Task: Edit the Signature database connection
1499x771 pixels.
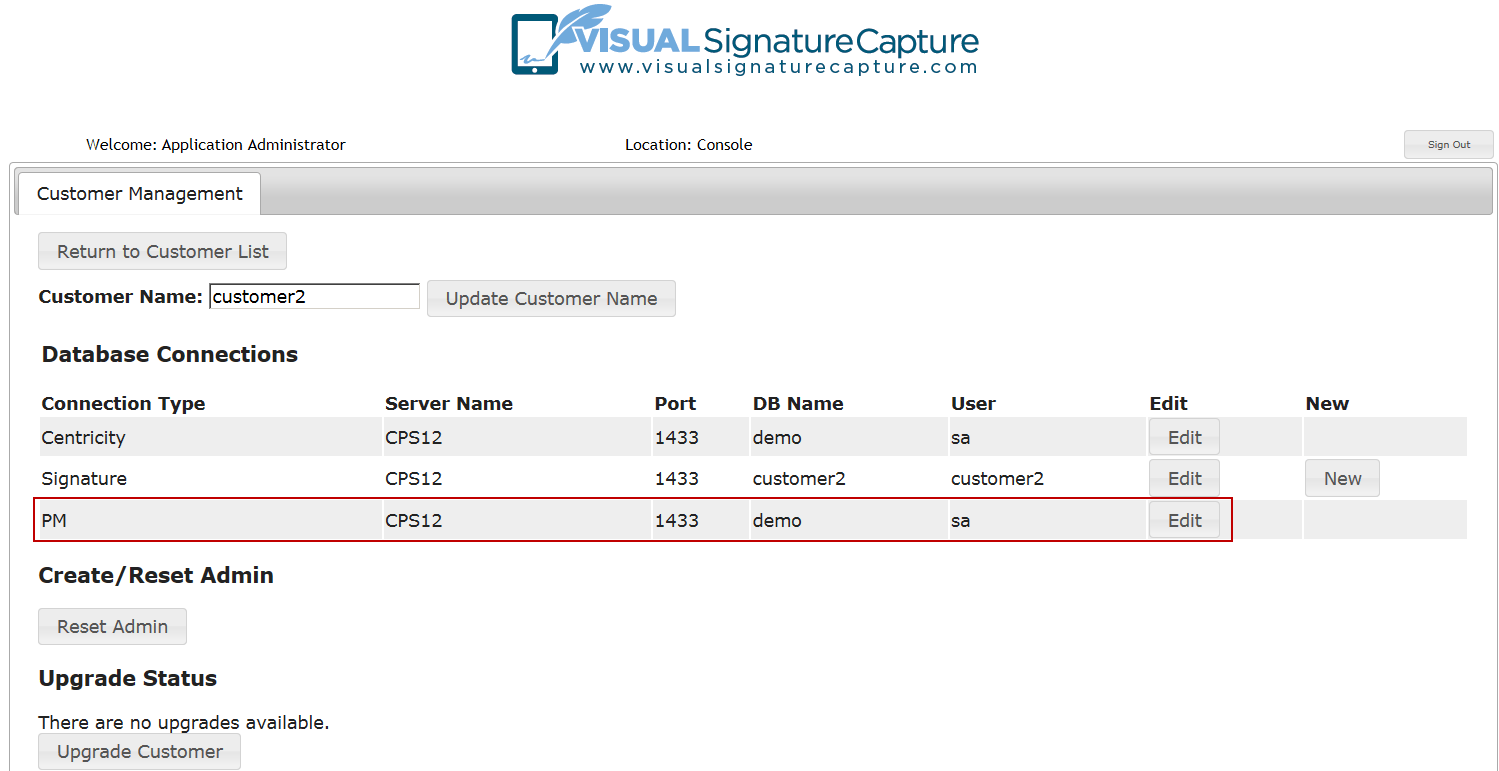Action: pyautogui.click(x=1184, y=478)
